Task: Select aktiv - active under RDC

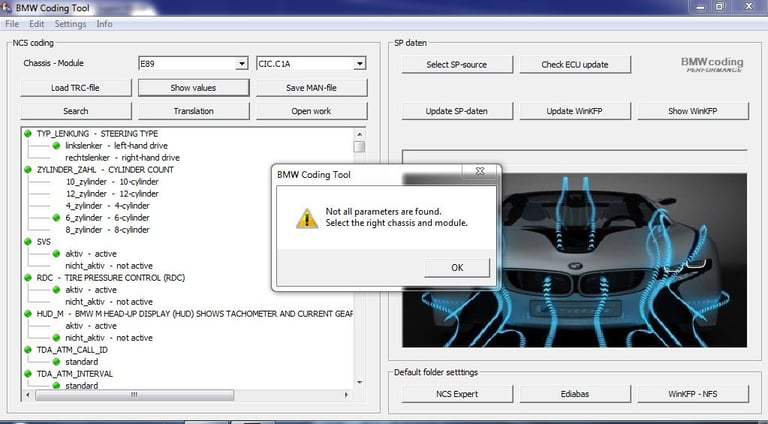Action: [x=91, y=289]
